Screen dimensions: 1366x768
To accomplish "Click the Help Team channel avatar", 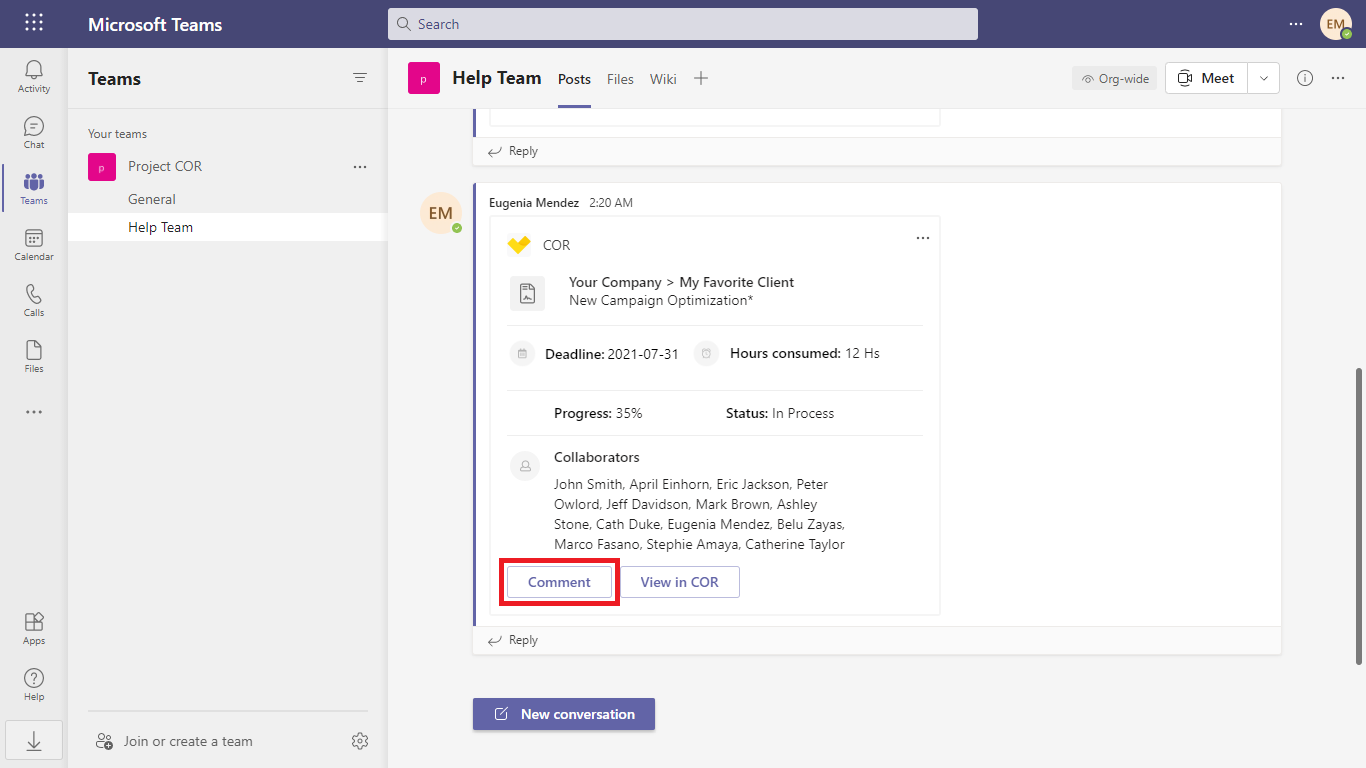I will pyautogui.click(x=424, y=78).
